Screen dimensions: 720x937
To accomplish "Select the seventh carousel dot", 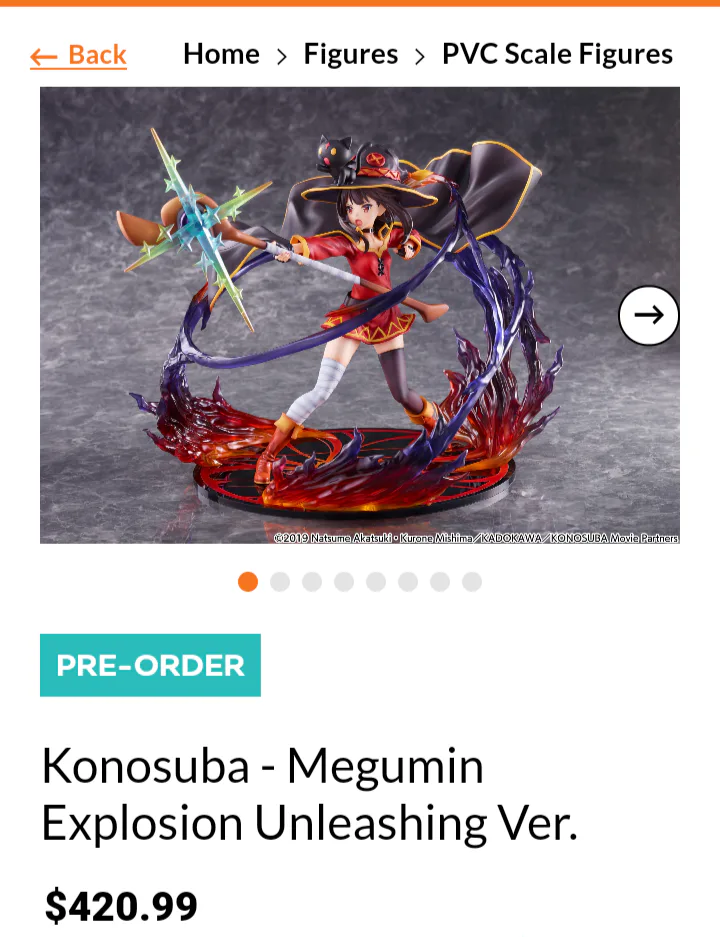I will (x=440, y=581).
